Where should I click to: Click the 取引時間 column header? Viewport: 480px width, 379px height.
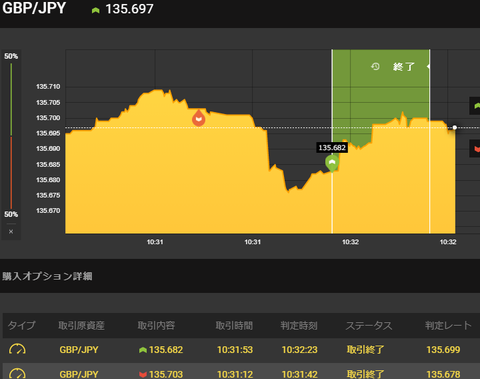[x=234, y=325]
